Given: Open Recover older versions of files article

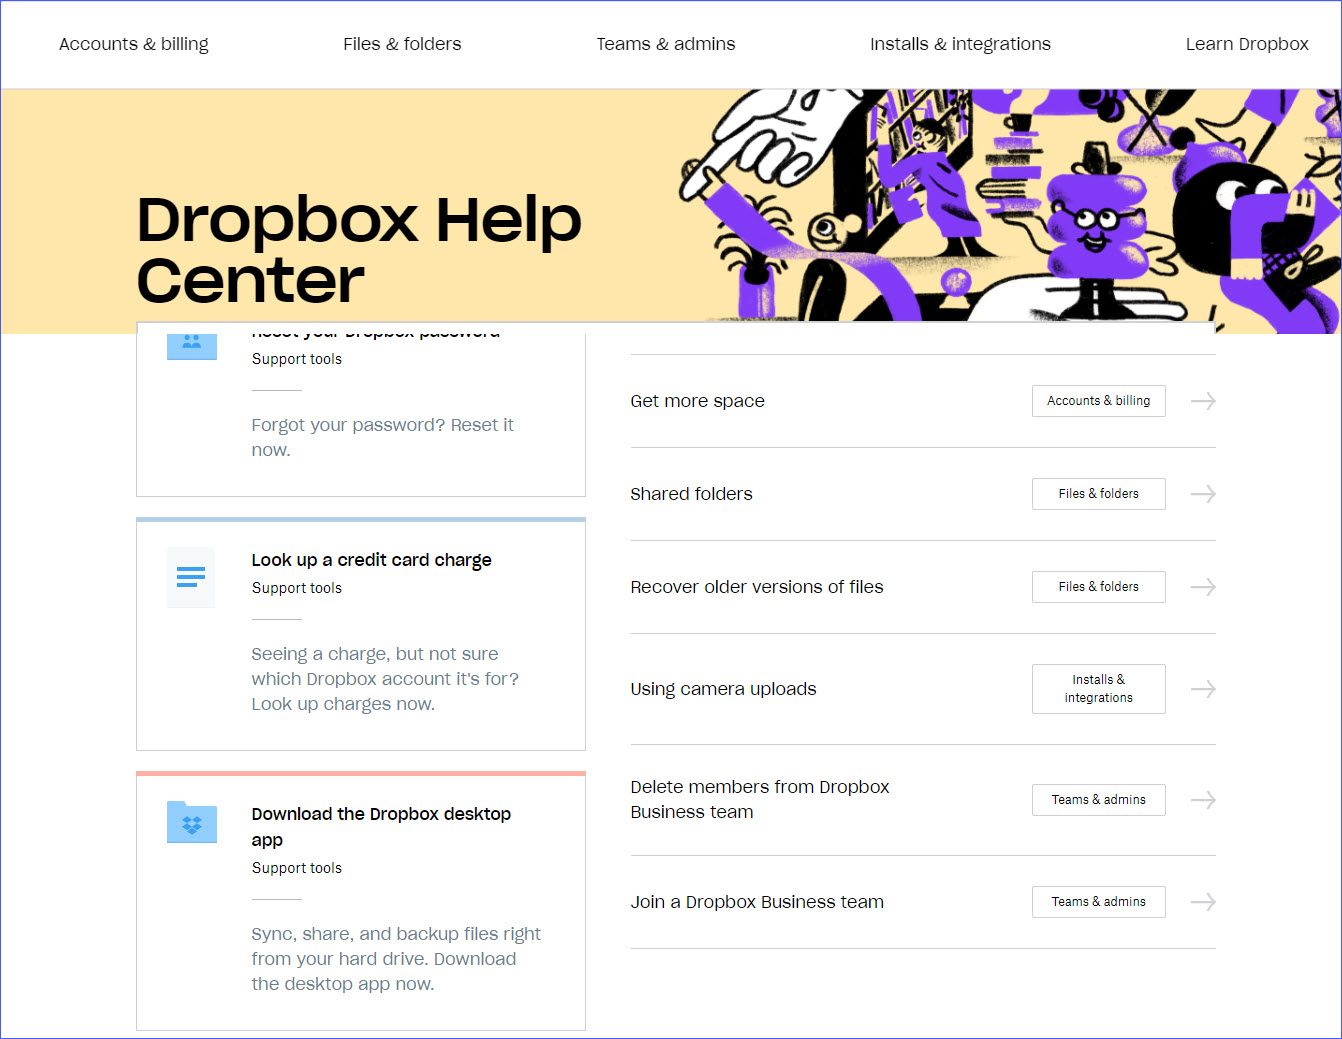Looking at the screenshot, I should (x=757, y=587).
